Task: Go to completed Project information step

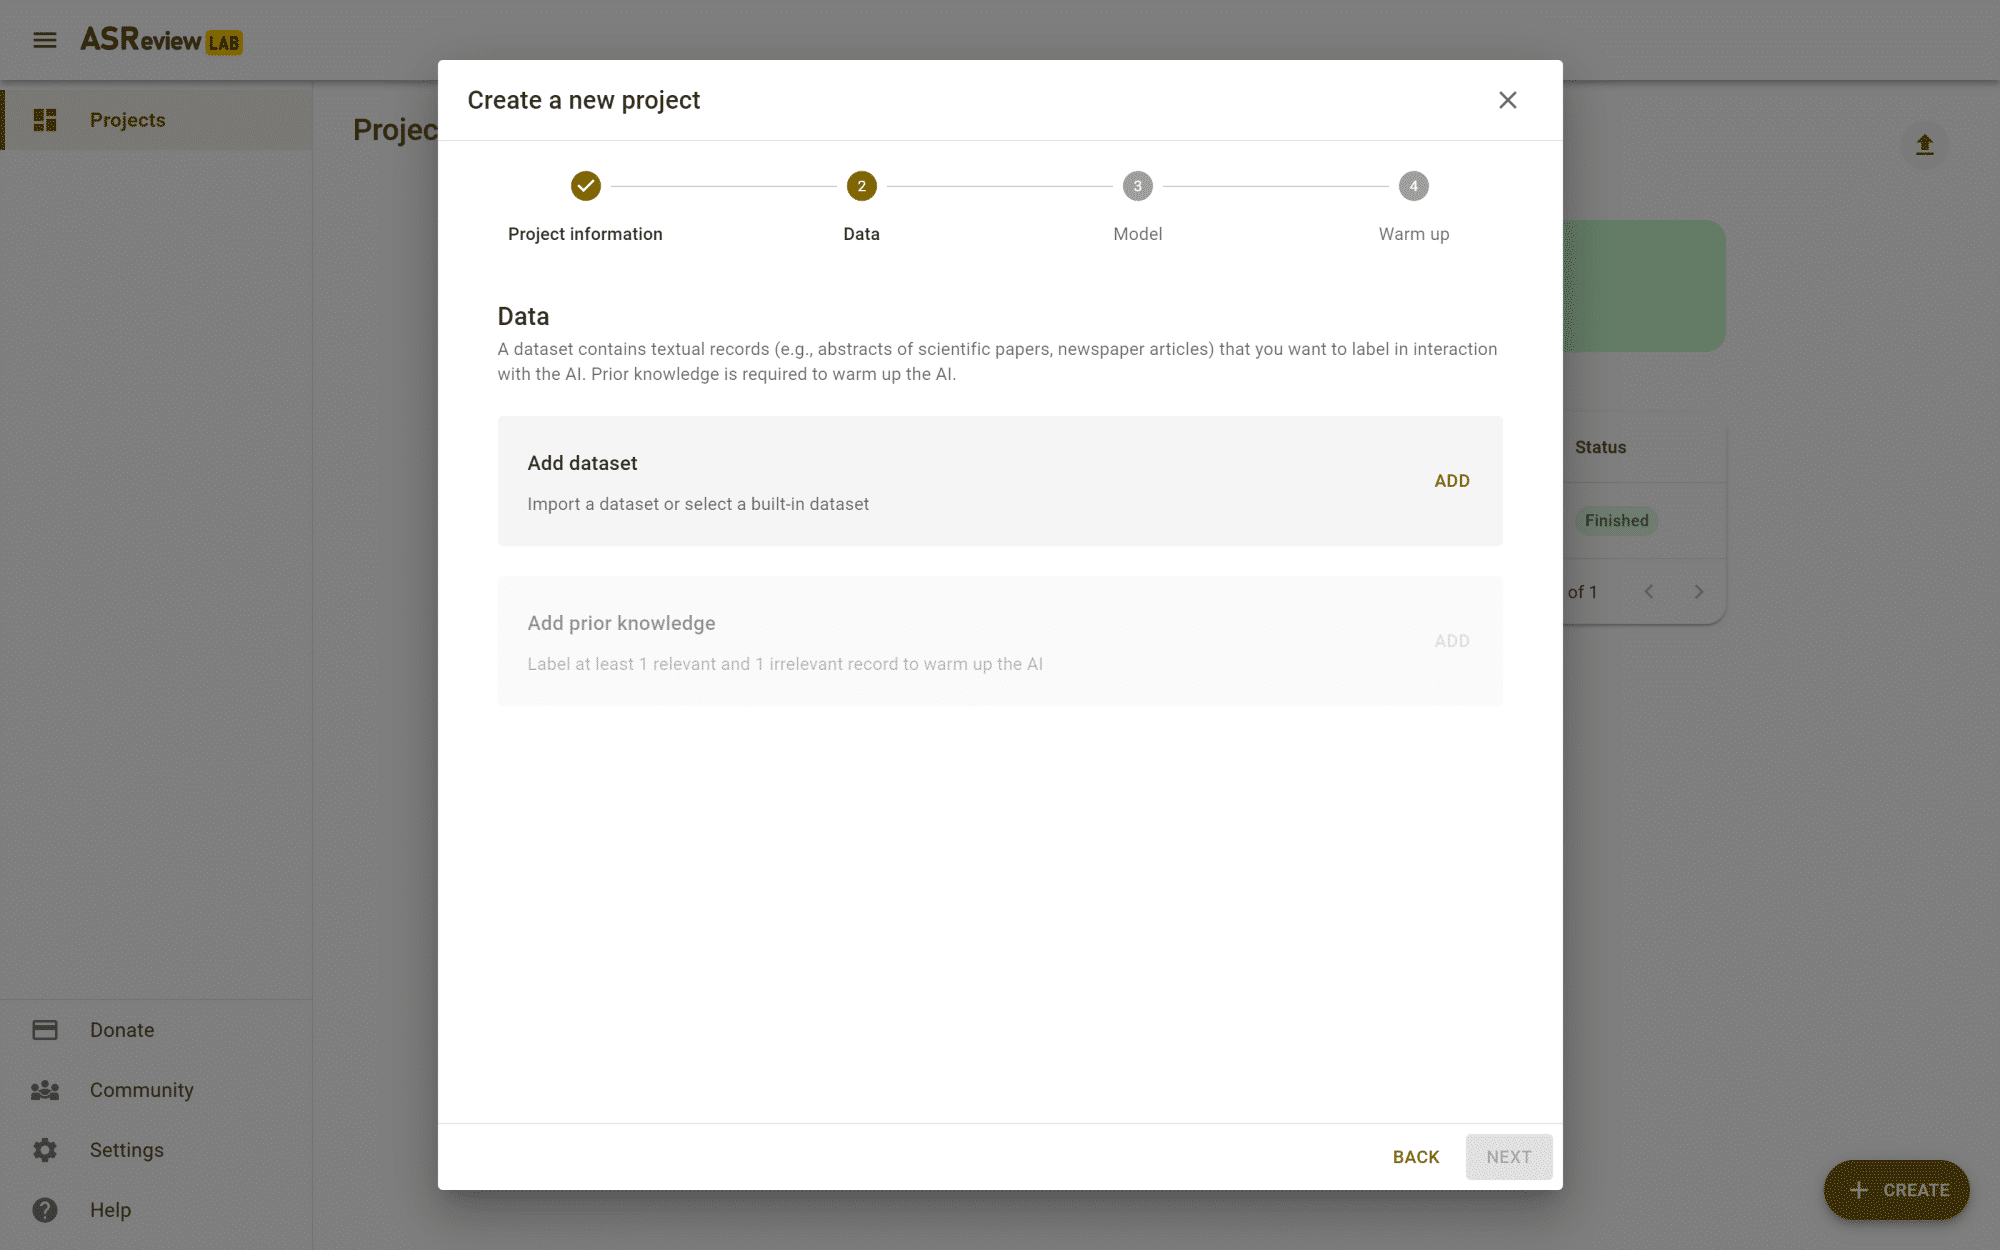Action: 585,186
